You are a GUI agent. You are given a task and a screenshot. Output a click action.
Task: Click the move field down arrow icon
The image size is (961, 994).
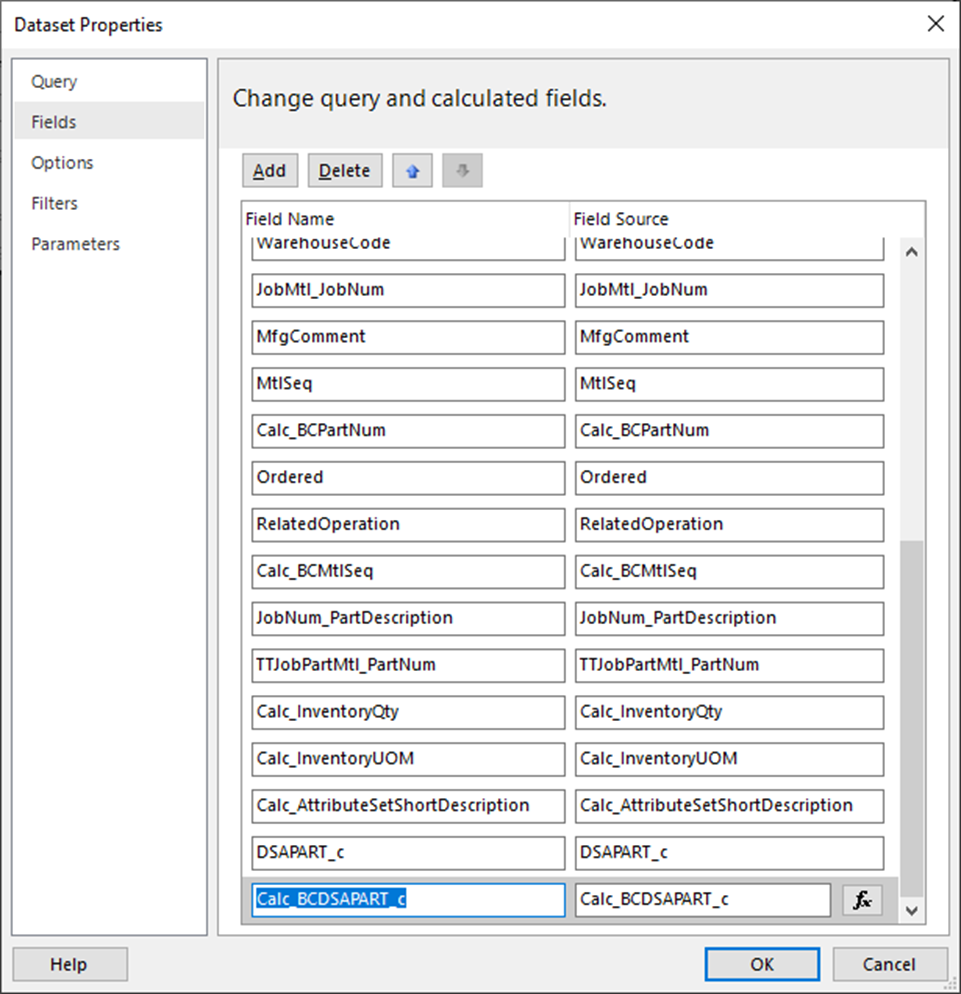pos(462,171)
